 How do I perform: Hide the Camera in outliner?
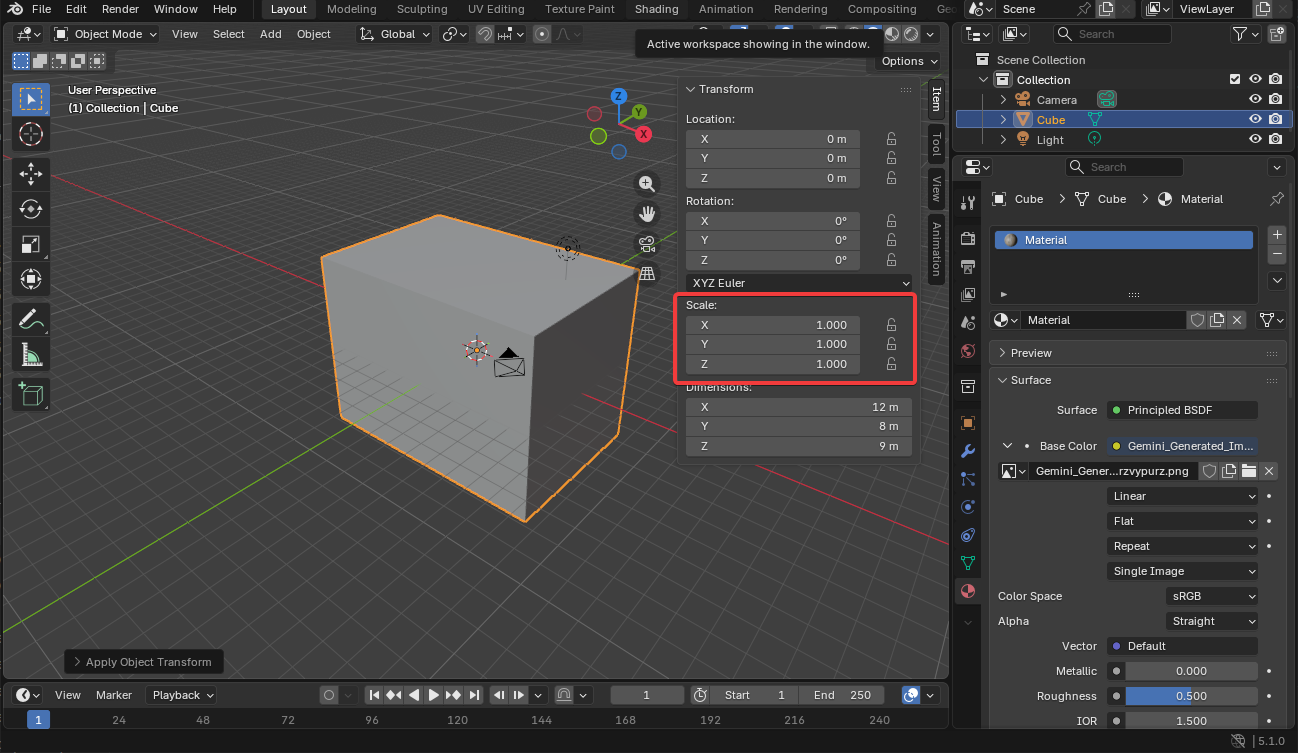(x=1255, y=100)
